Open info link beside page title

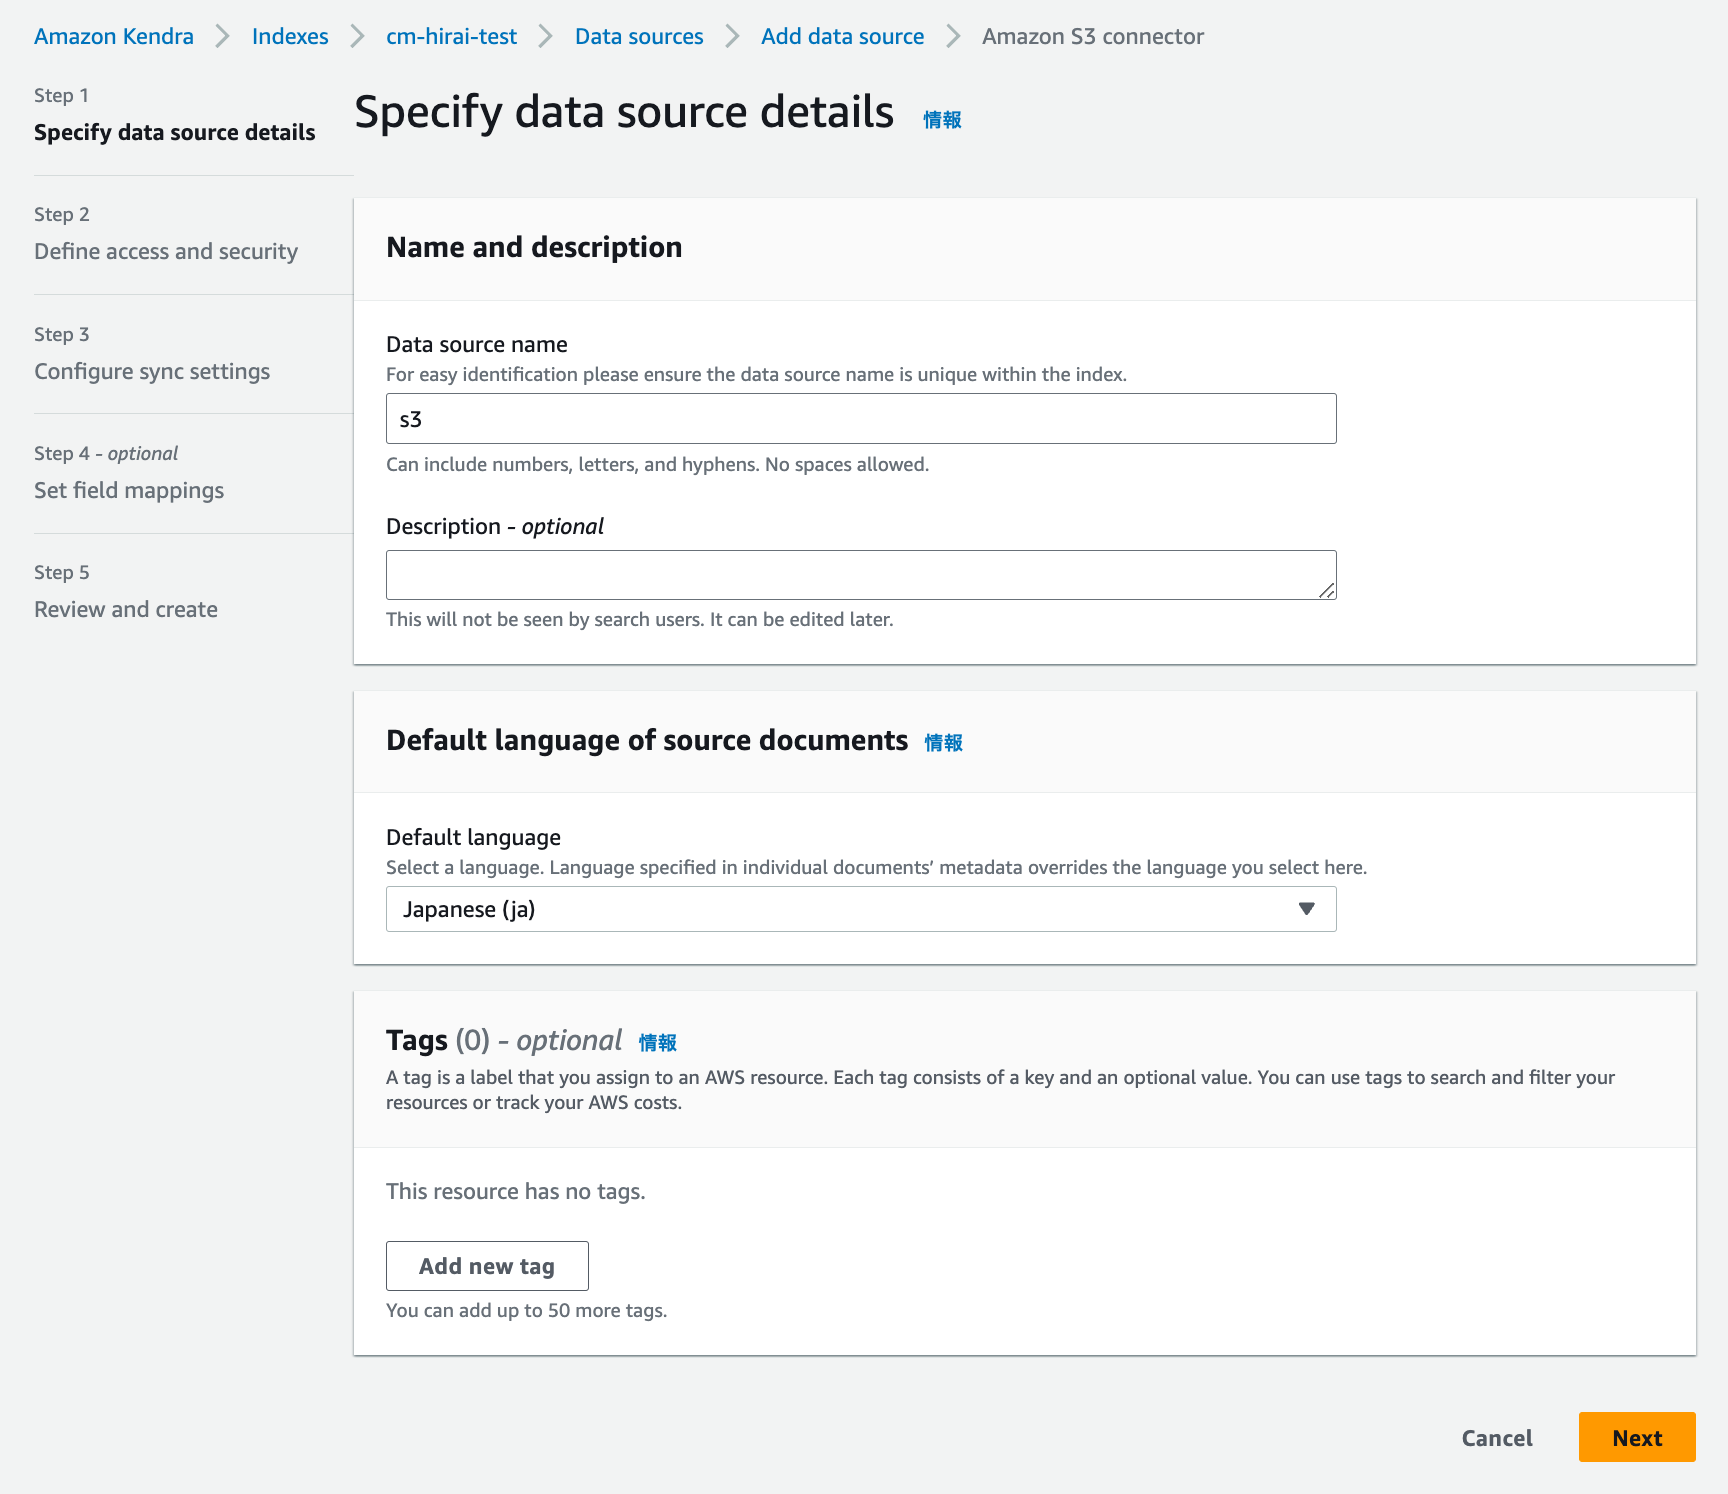coord(942,120)
